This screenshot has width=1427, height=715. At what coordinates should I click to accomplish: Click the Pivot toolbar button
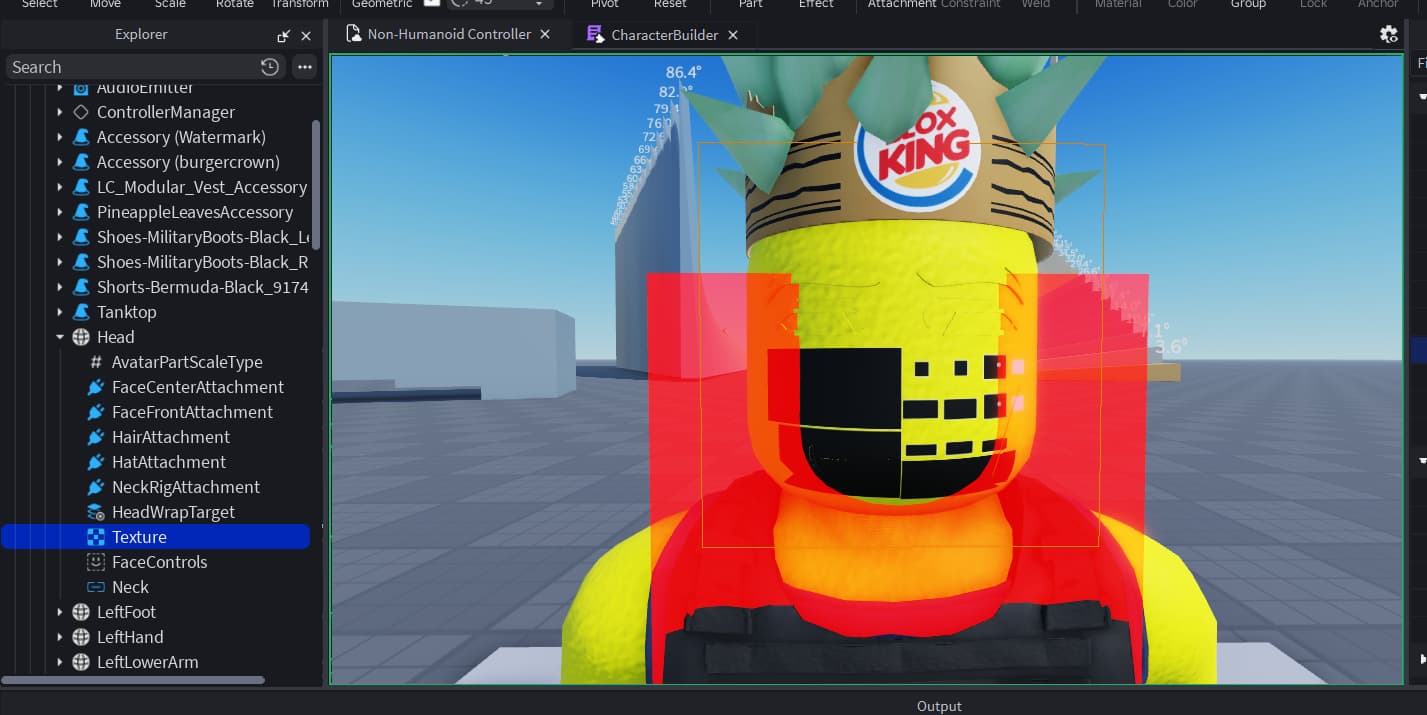(x=605, y=4)
